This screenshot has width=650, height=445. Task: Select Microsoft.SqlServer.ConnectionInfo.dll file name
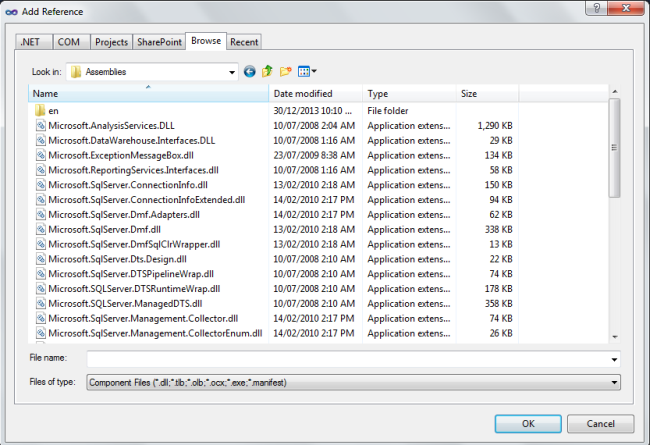[x=128, y=185]
